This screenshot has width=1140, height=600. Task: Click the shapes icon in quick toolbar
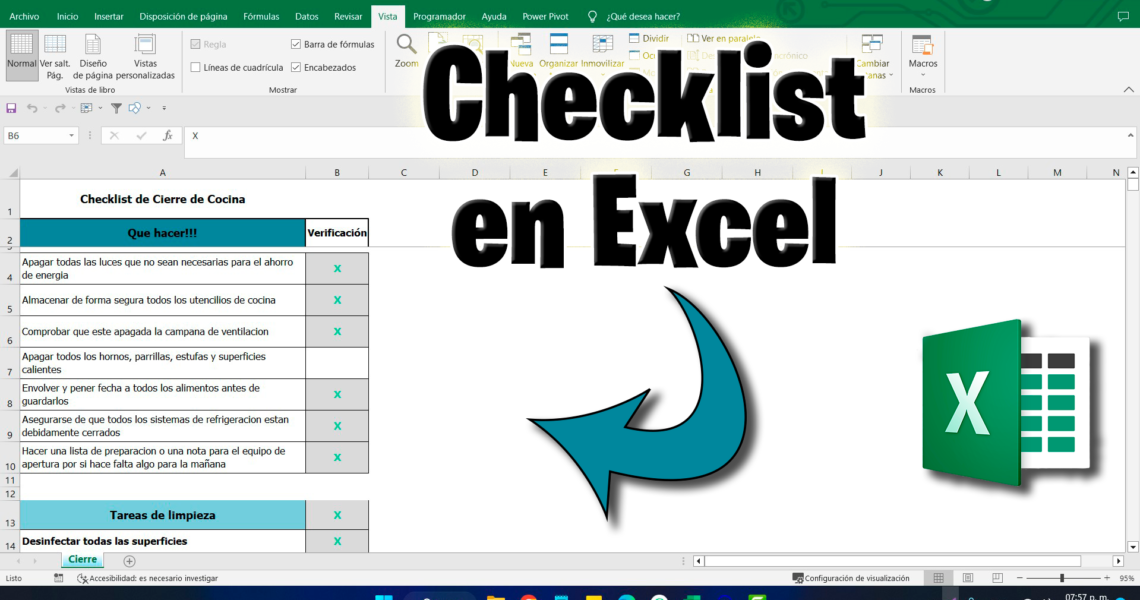coord(135,108)
